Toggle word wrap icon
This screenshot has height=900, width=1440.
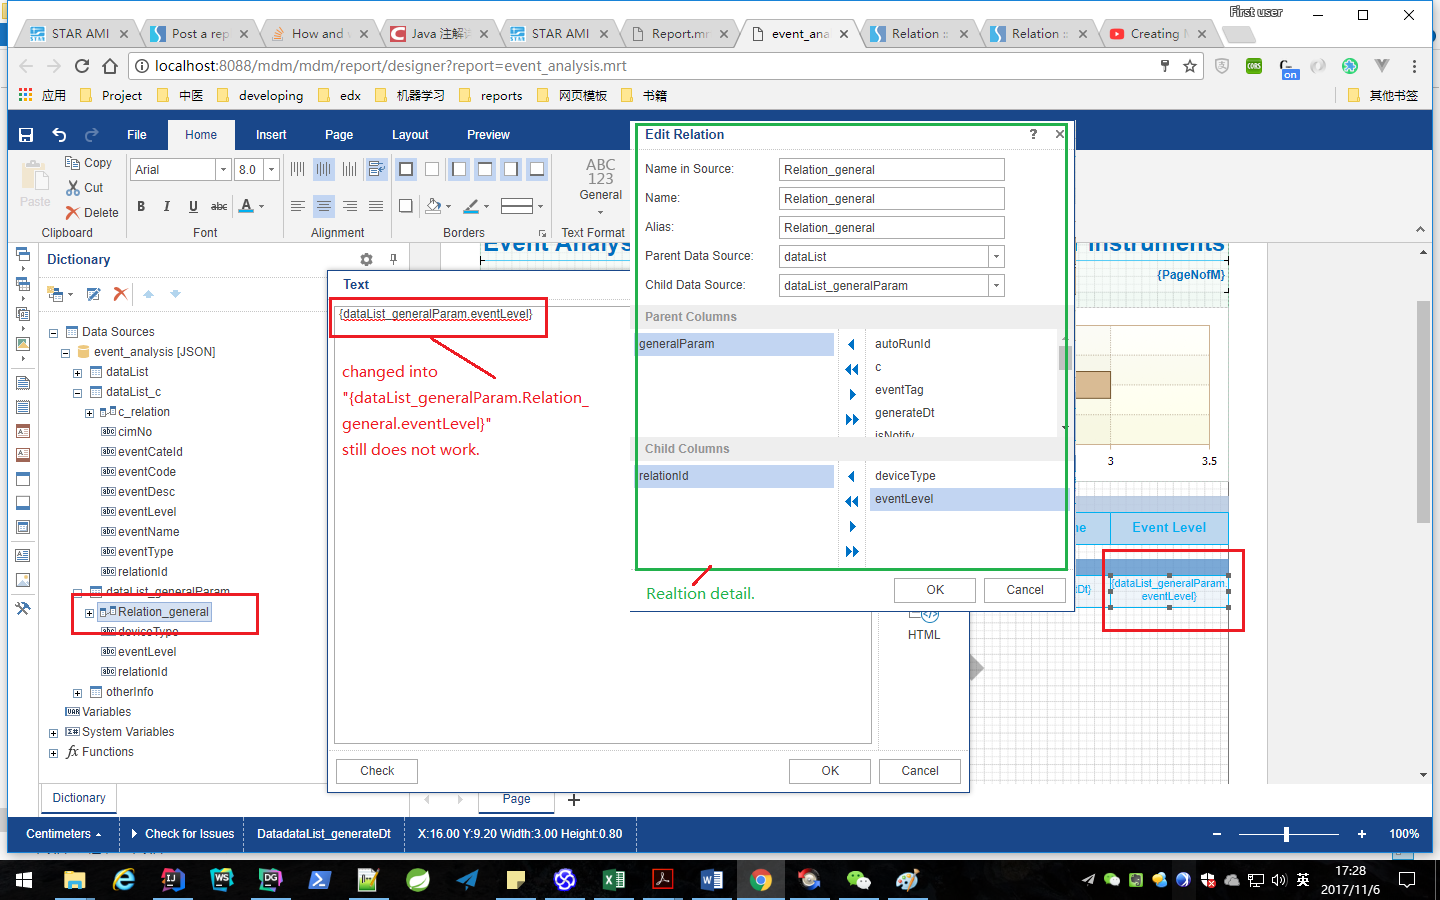[376, 169]
